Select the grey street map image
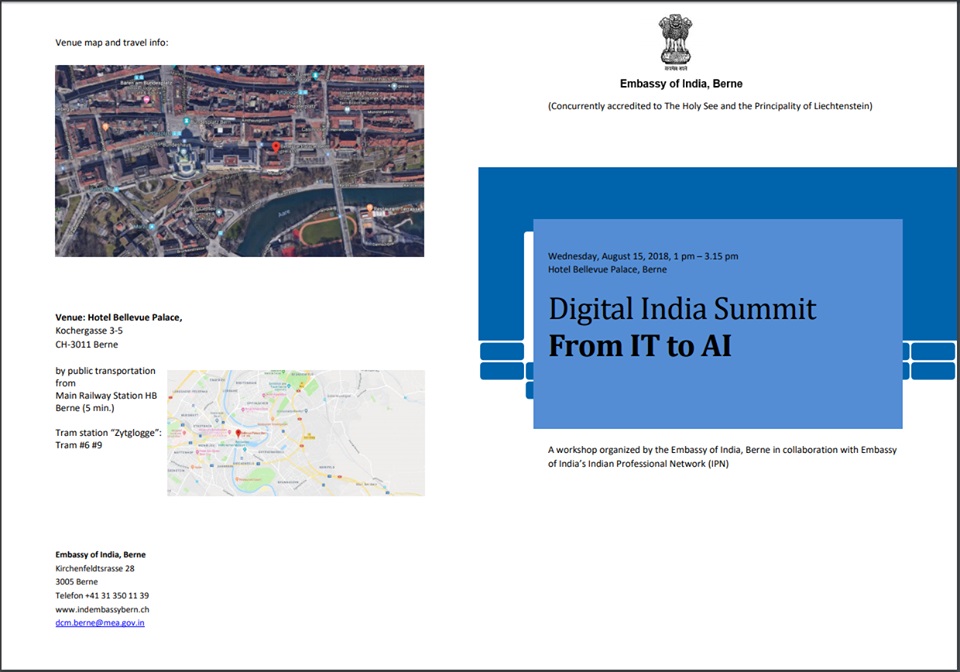This screenshot has height=672, width=960. (295, 432)
